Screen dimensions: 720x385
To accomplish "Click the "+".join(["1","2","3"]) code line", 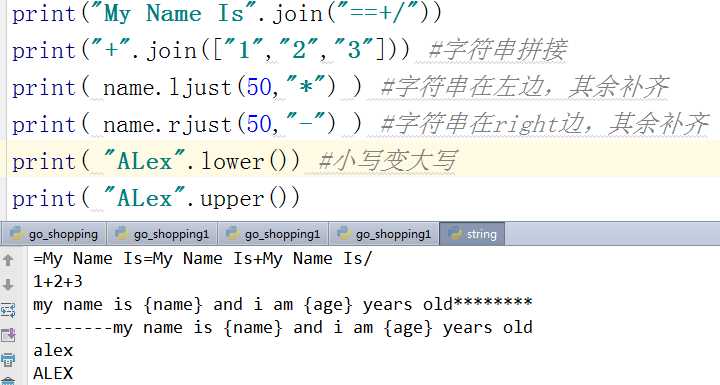I will 211,50.
